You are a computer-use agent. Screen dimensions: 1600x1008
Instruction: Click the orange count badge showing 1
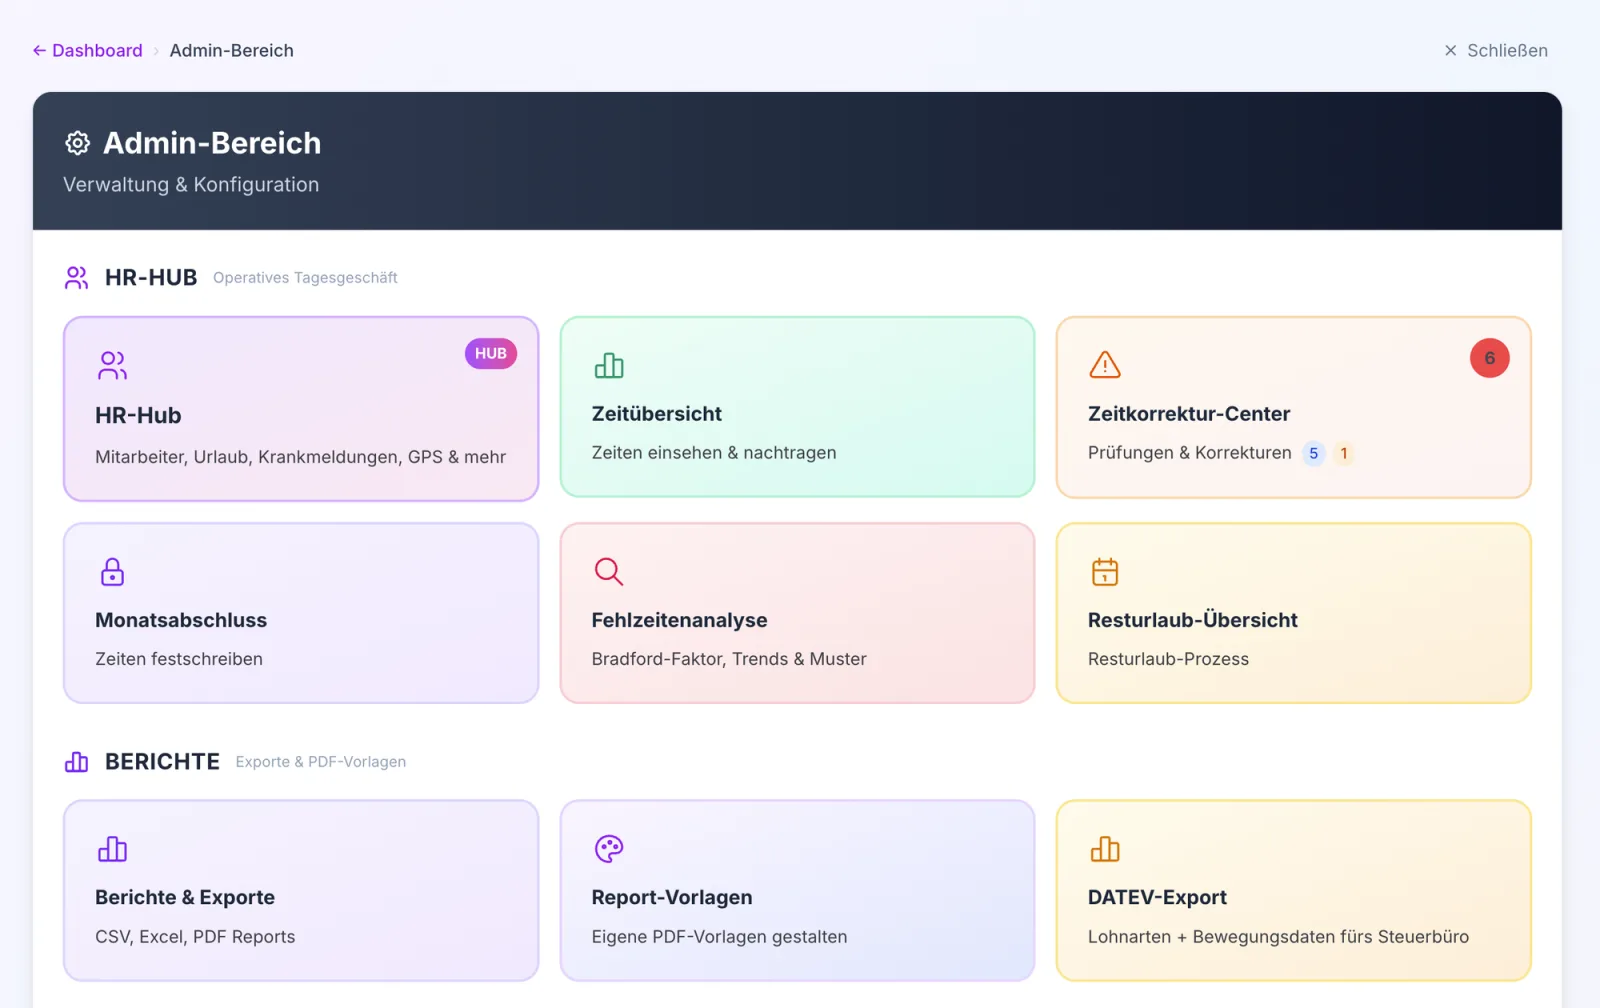[1344, 453]
